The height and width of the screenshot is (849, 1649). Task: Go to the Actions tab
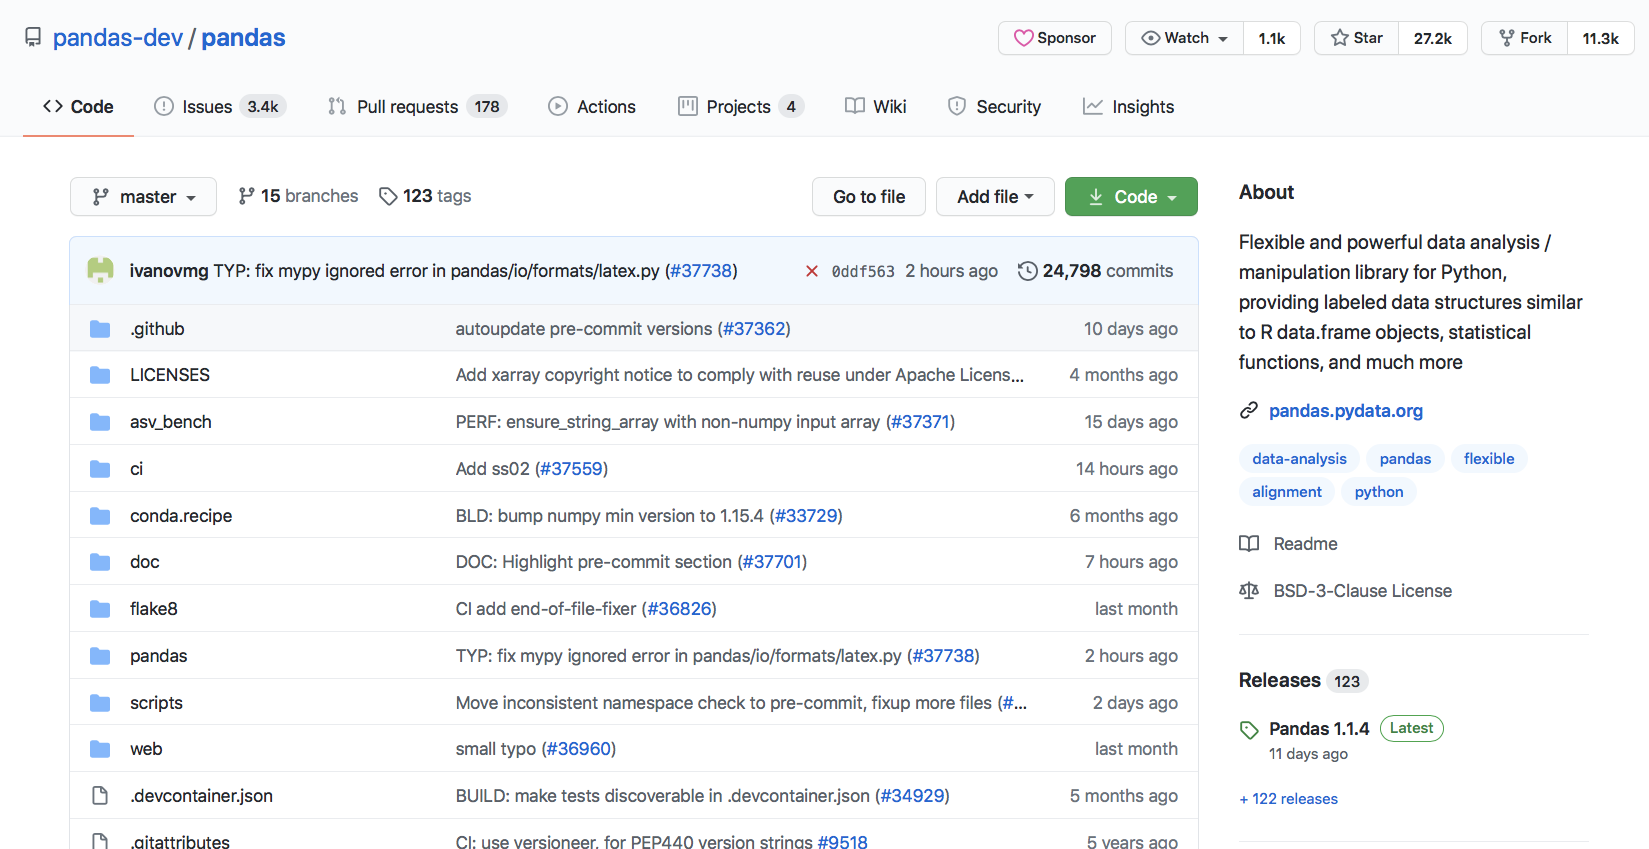click(x=592, y=107)
